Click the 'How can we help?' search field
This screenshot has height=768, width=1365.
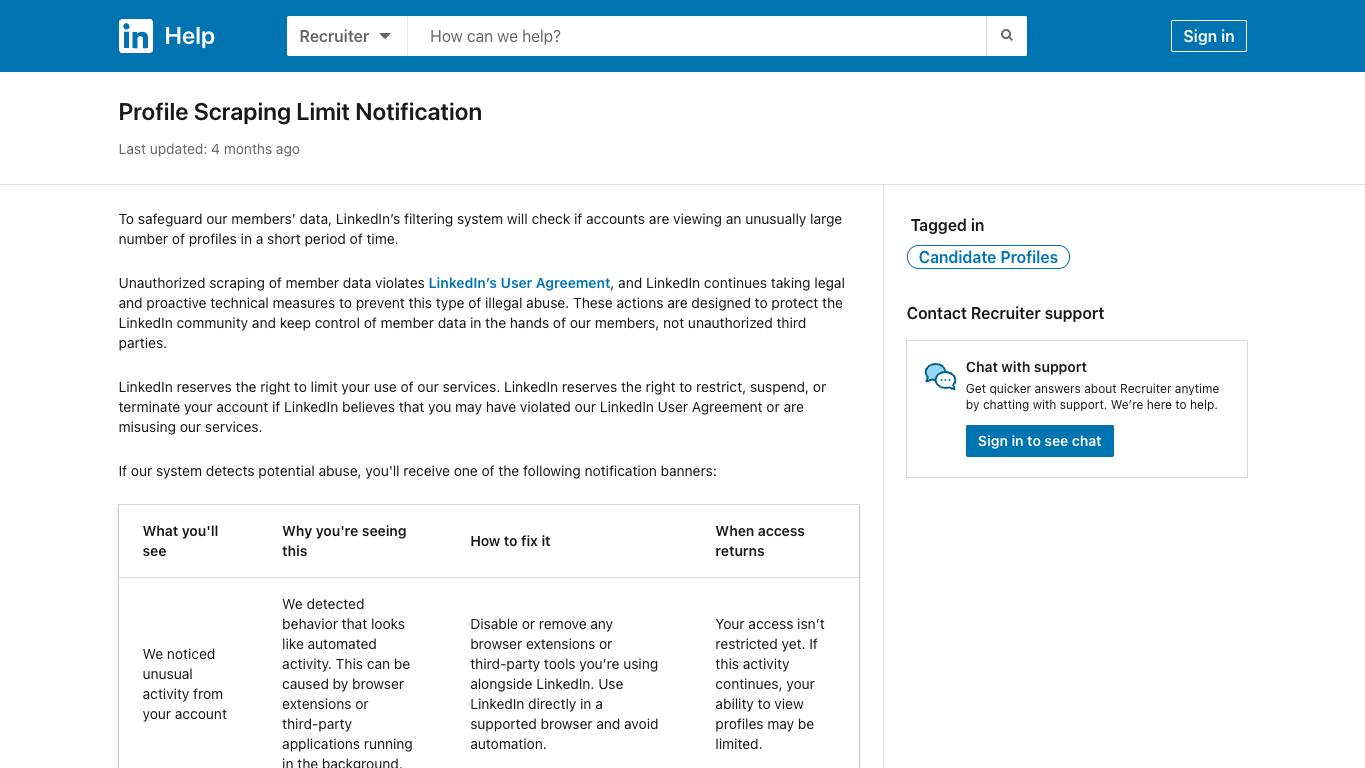click(697, 36)
